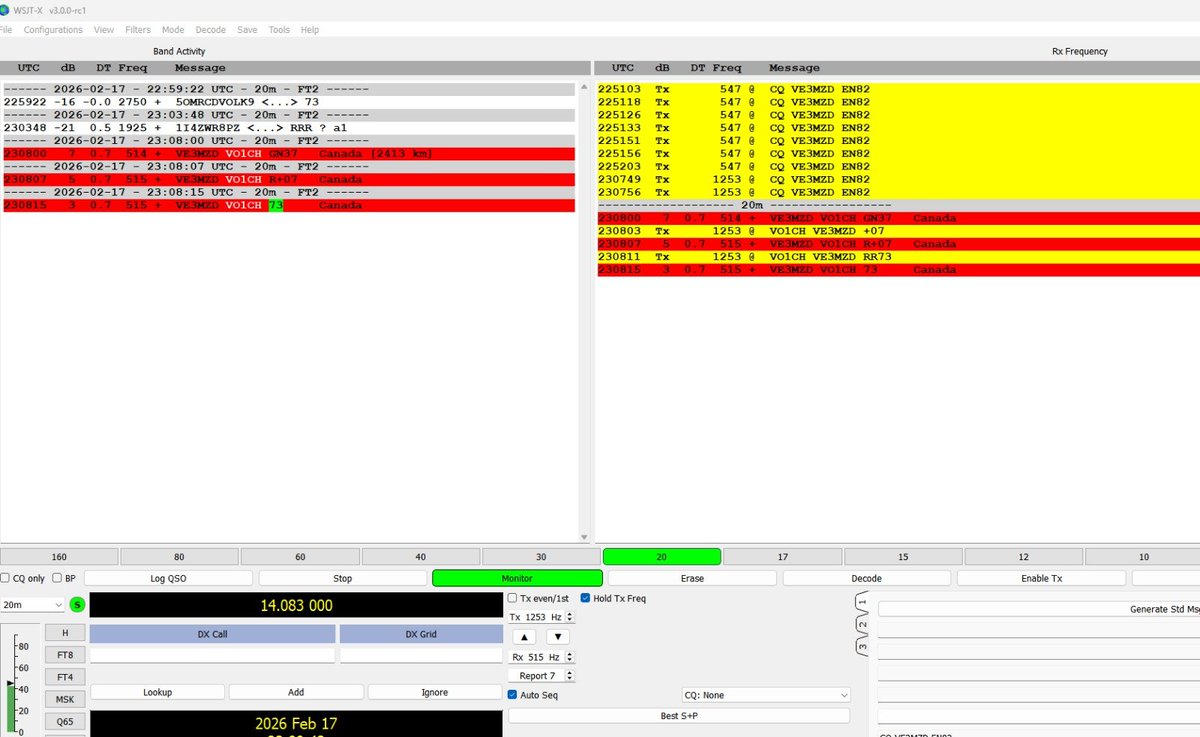Viewport: 1200px width, 737px height.
Task: Click the WSJT-X application icon in title bar
Action: click(7, 9)
